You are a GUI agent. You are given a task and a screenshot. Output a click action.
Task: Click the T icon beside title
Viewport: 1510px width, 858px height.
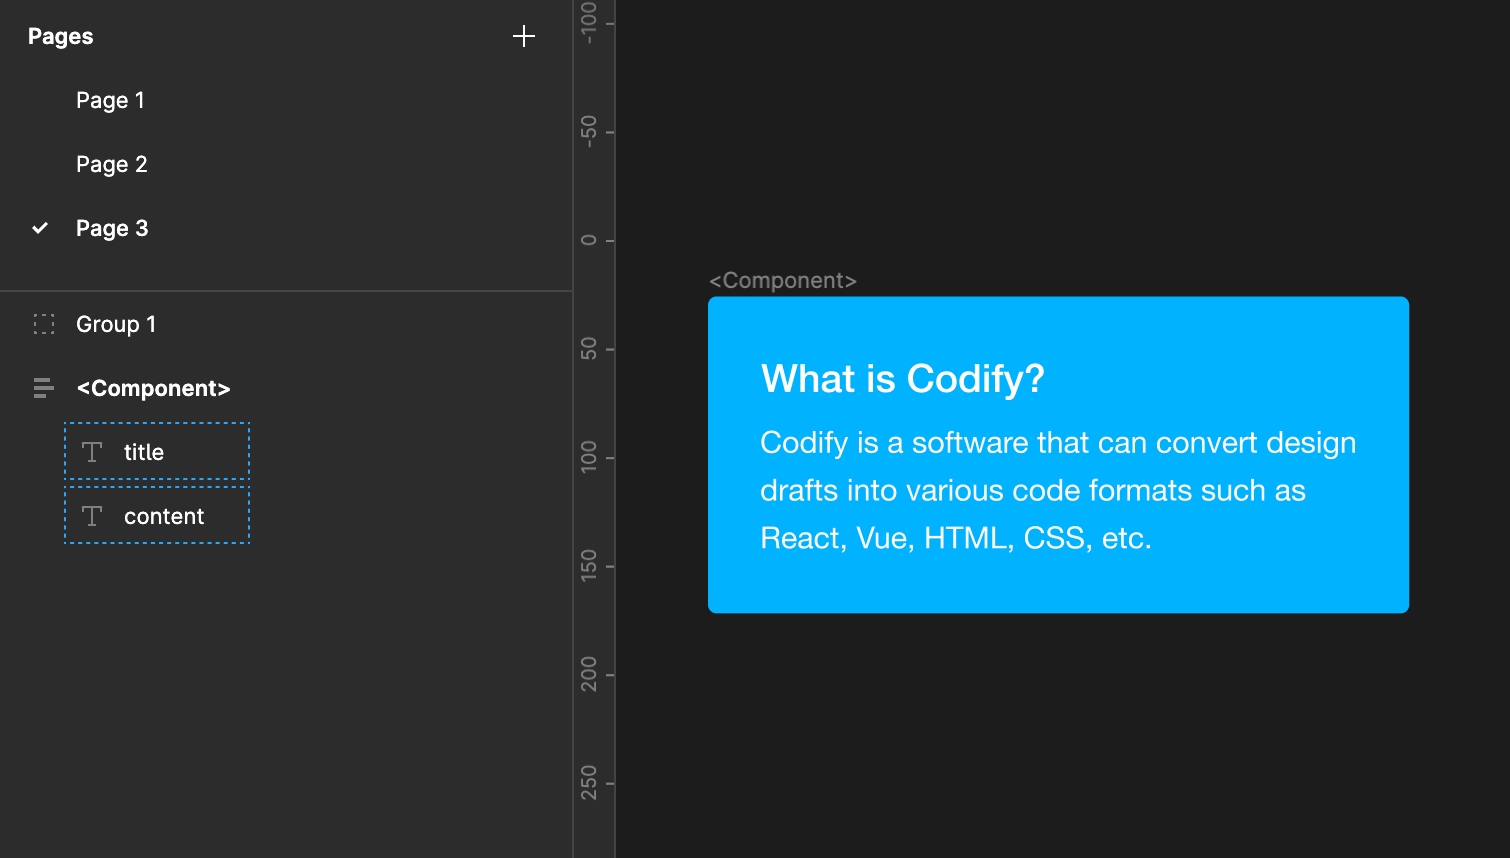tap(92, 452)
